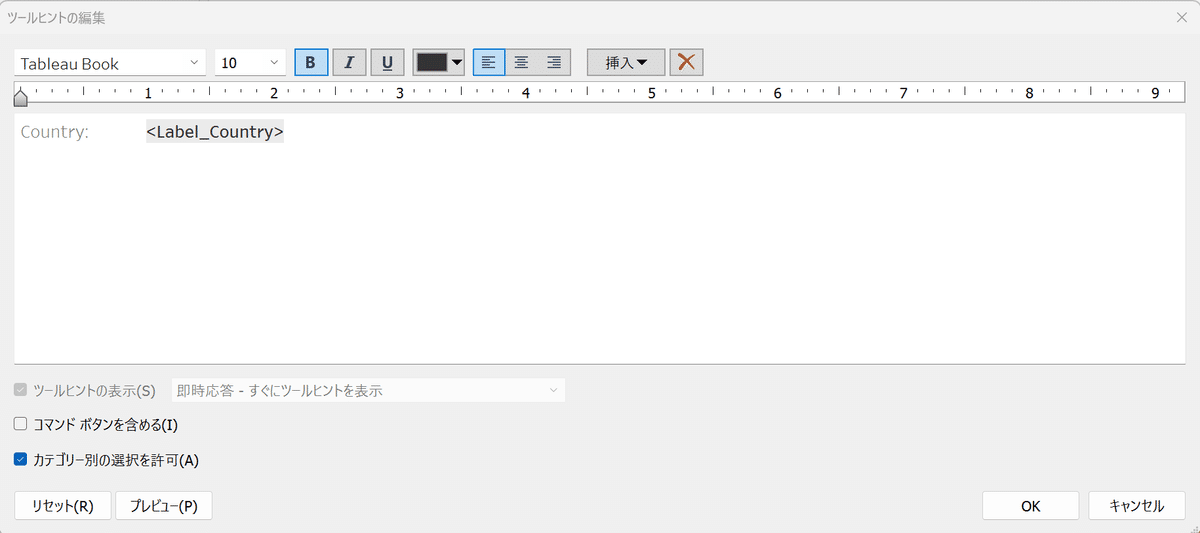Open font color dropdown arrow
The width and height of the screenshot is (1200, 533).
coord(457,62)
